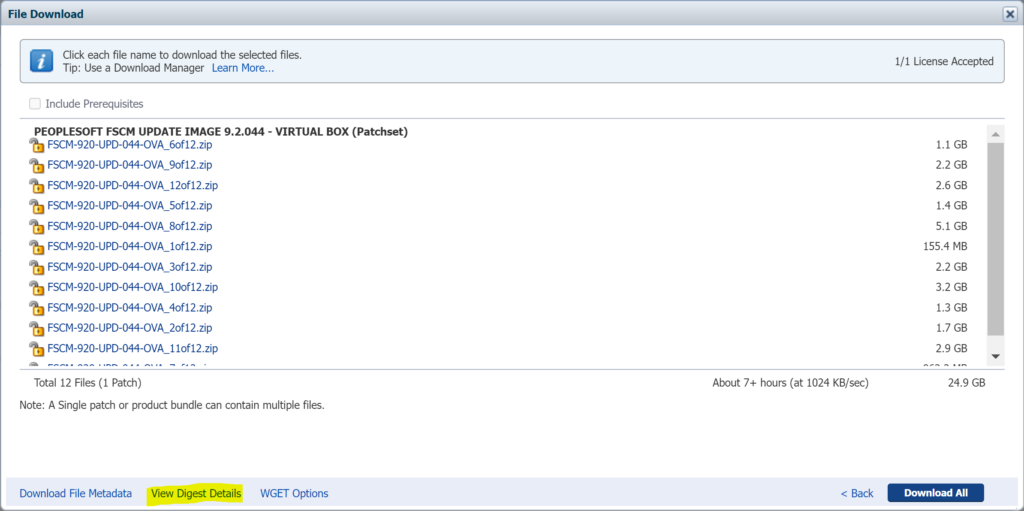Click lock icon beside OVA_8of12.zip
Image resolution: width=1024 pixels, height=511 pixels.
[37, 227]
